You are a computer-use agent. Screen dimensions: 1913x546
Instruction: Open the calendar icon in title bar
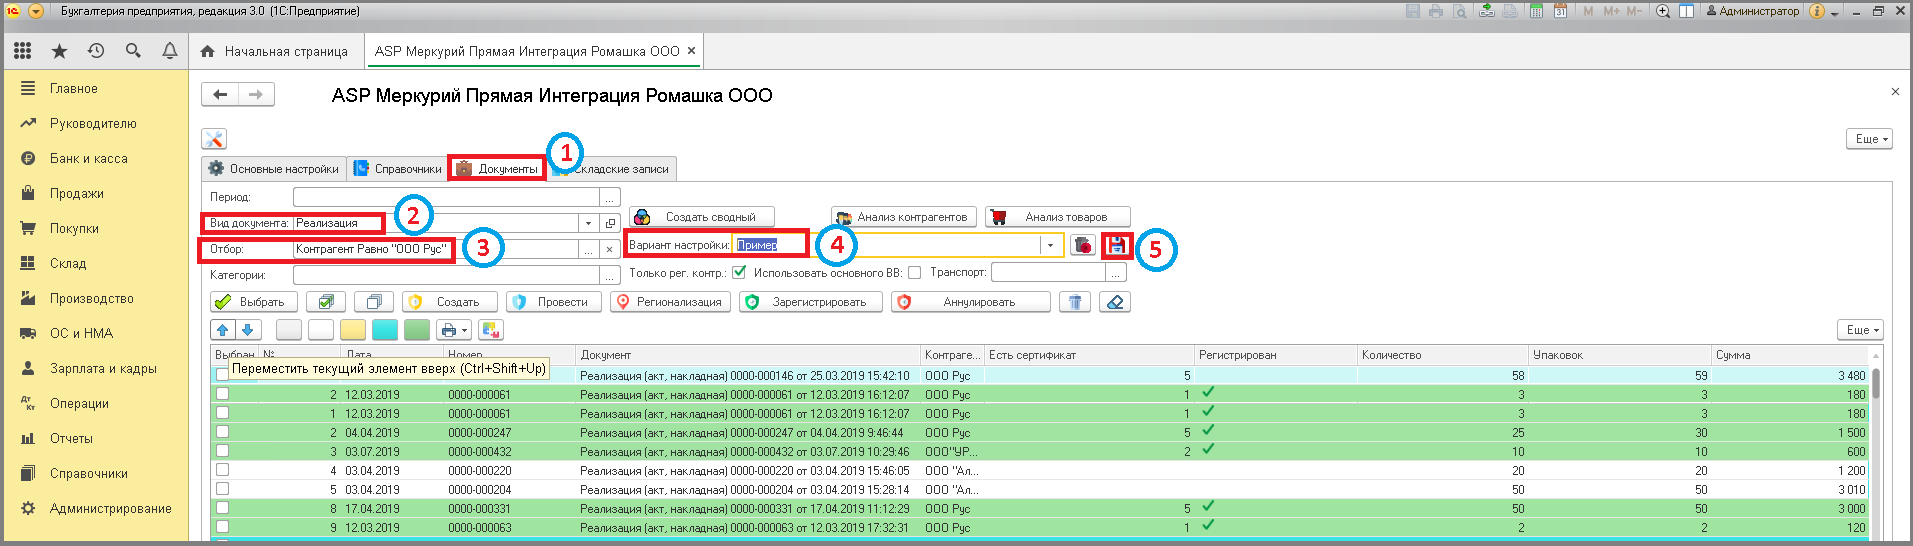click(1559, 11)
